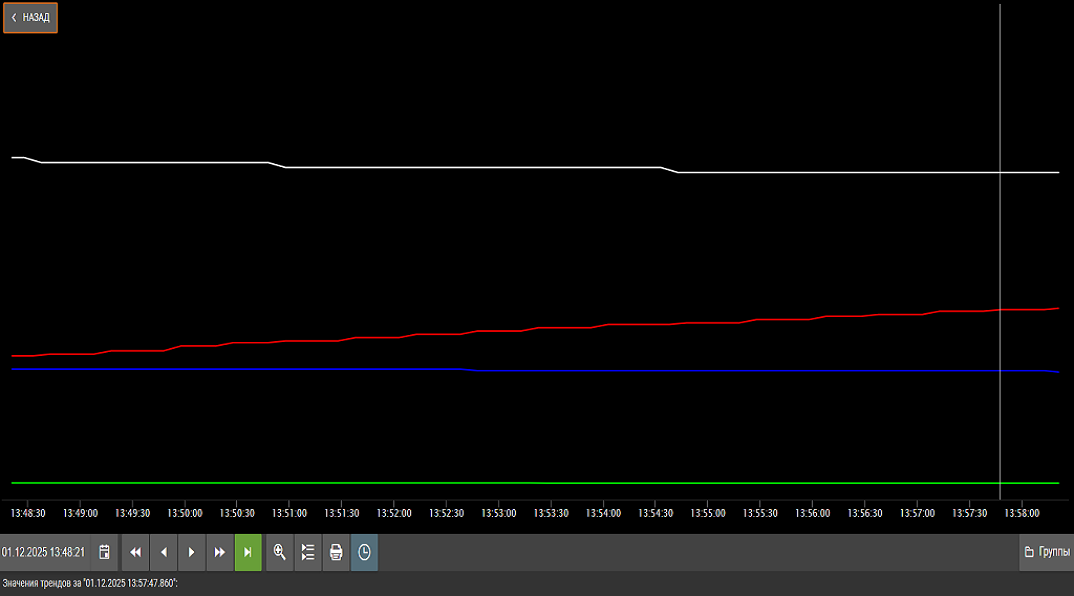Toggle the clock time mode button
1074x596 pixels.
[364, 552]
